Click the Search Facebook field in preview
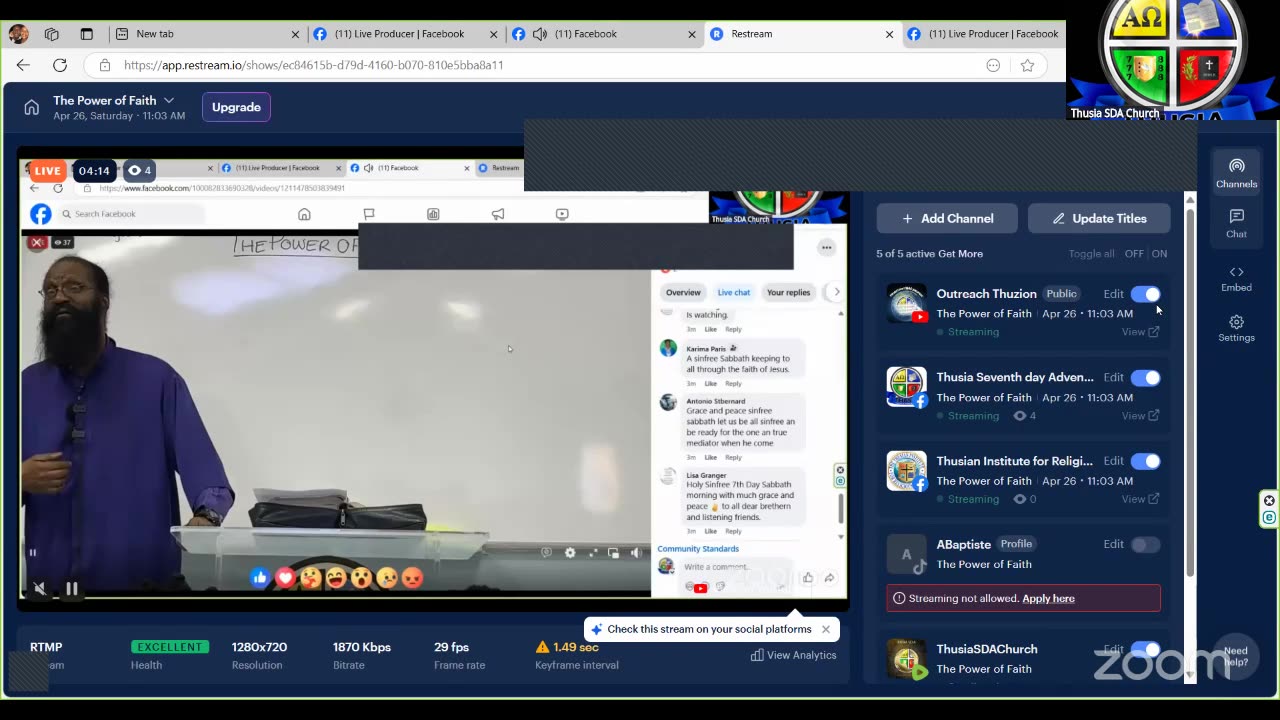Screen dimensions: 1280x720 pyautogui.click(x=131, y=214)
